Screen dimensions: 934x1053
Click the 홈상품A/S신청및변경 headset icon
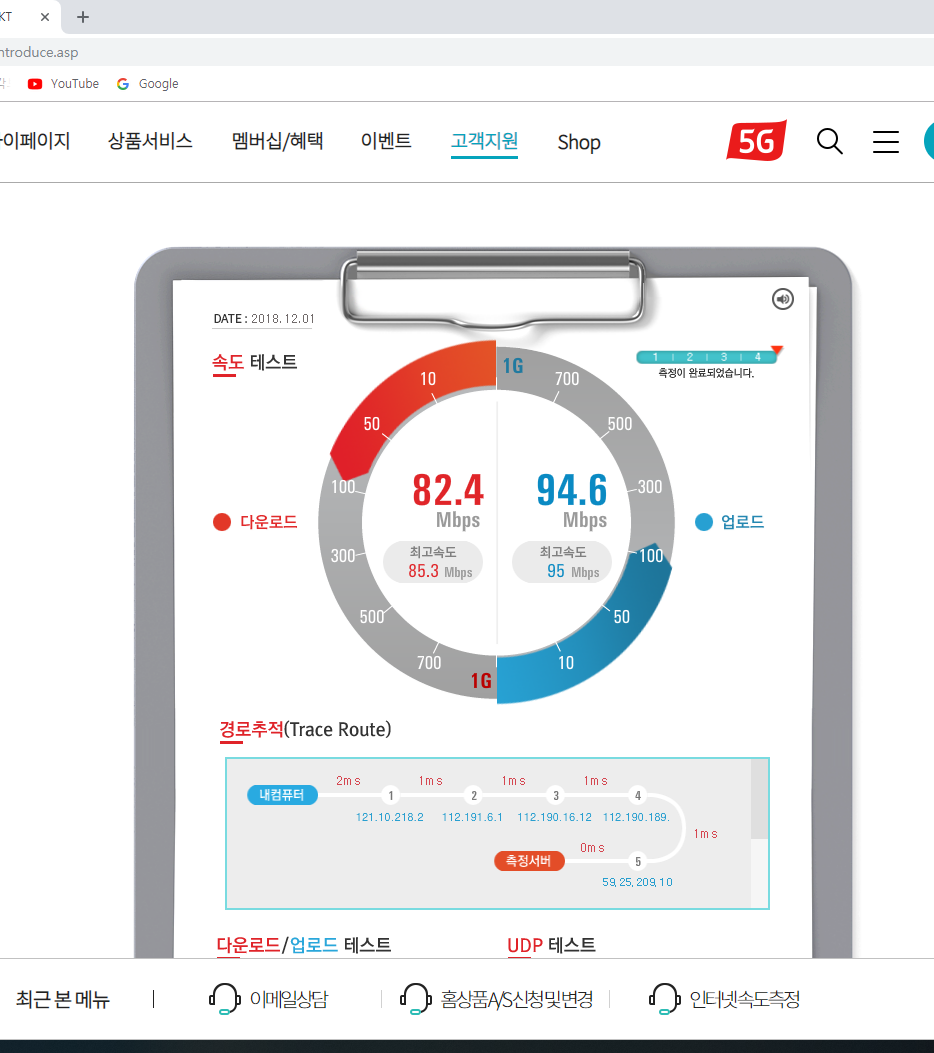point(414,999)
